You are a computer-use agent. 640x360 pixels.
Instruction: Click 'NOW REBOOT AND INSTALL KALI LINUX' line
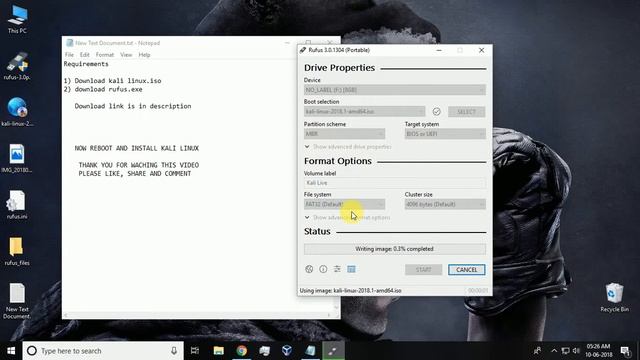(137, 148)
